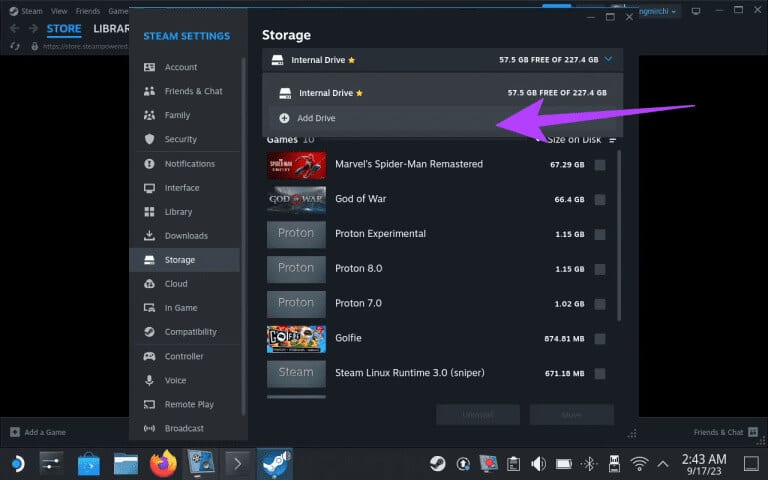Click the plus icon beside Add Drive
Viewport: 768px width, 480px height.
pos(284,118)
